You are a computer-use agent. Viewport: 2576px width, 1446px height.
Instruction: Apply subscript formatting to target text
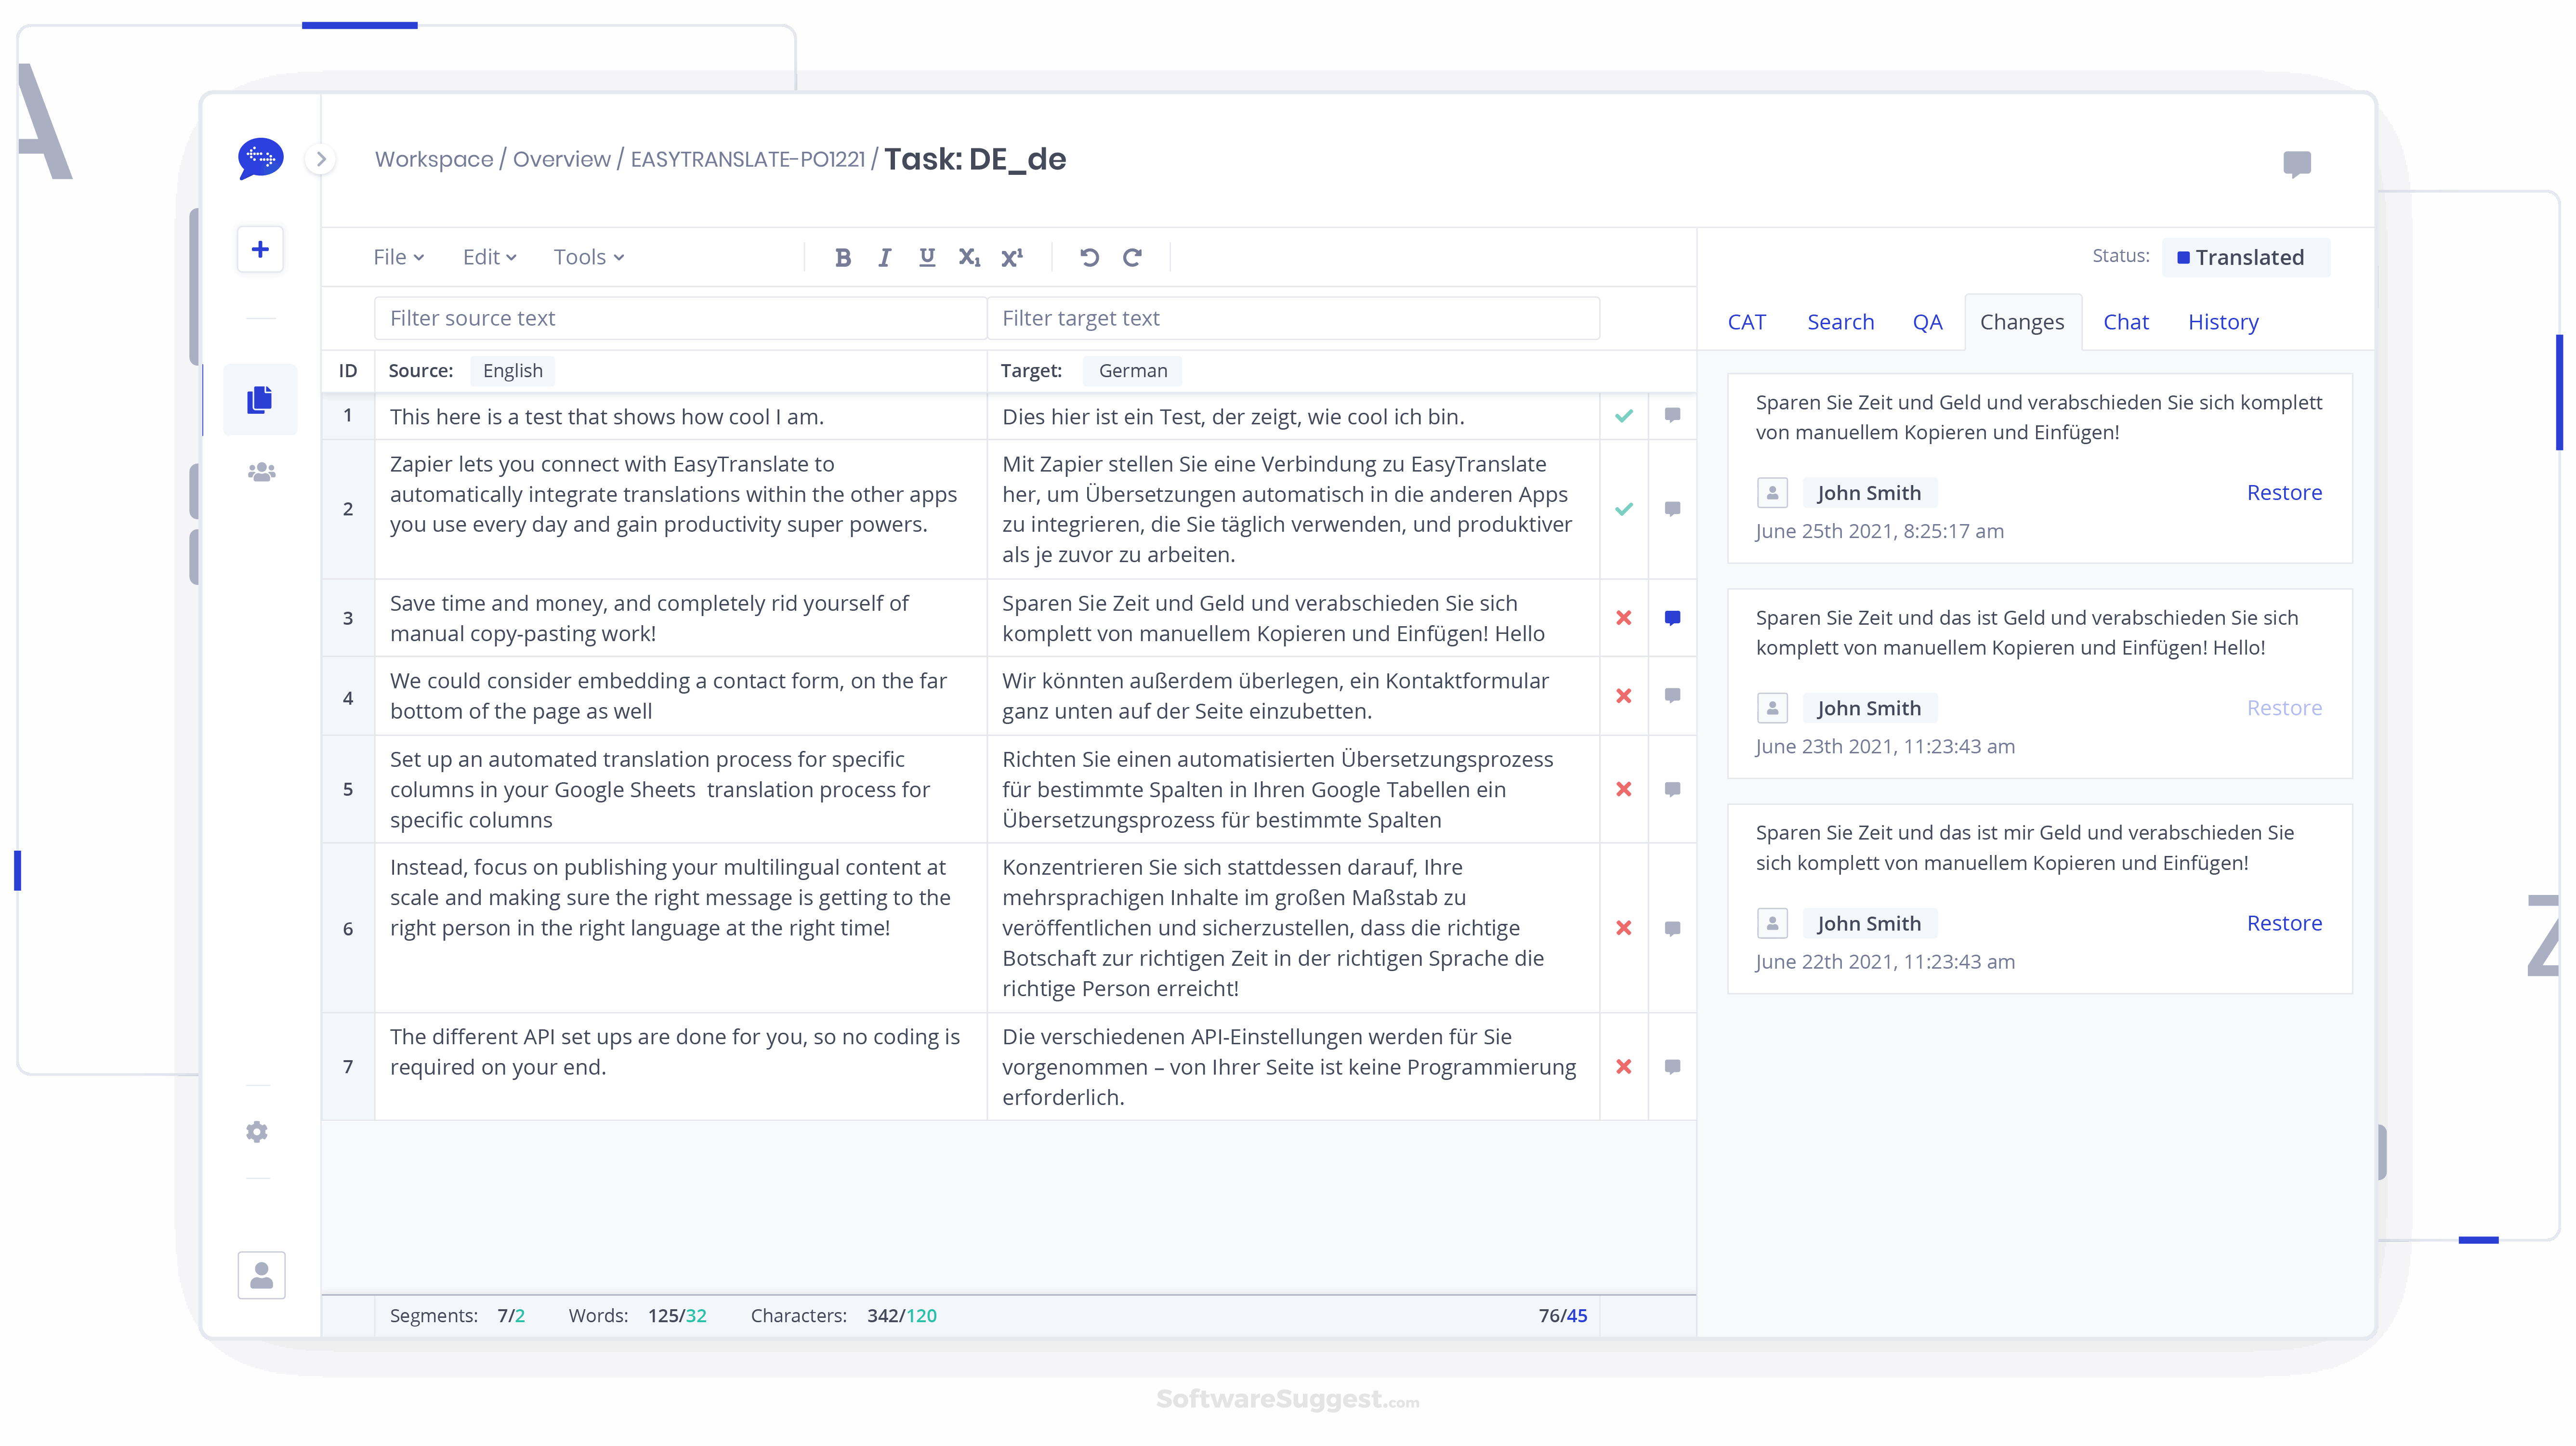(x=968, y=257)
